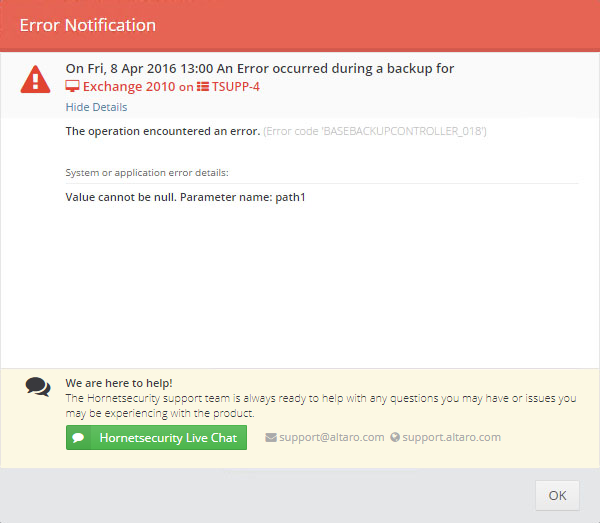
Task: Click the double speech bubble help icon
Action: click(38, 387)
